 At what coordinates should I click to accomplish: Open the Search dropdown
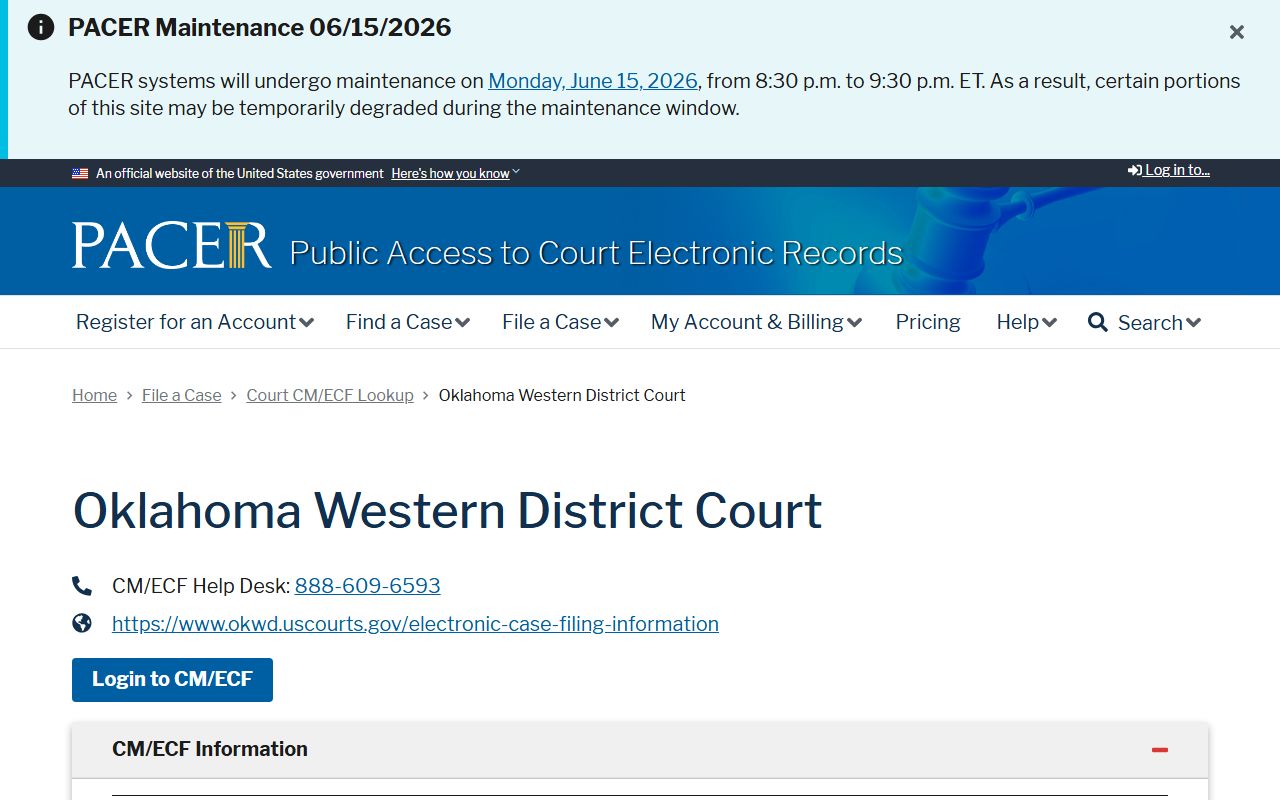(1159, 323)
